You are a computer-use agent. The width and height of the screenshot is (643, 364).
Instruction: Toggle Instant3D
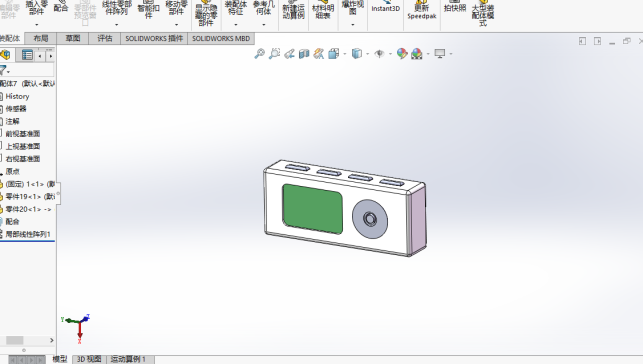click(385, 7)
